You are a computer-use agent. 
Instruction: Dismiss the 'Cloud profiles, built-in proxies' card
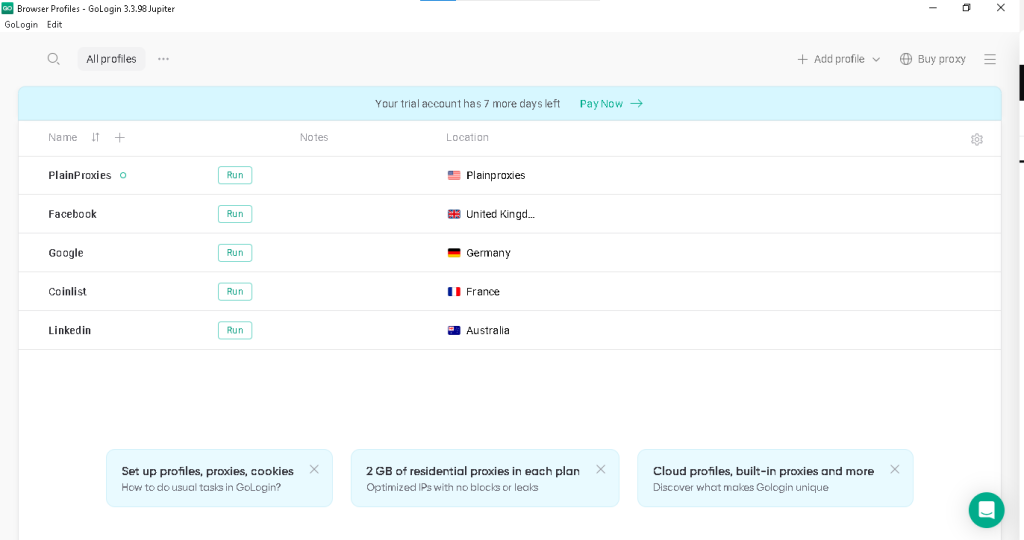895,469
